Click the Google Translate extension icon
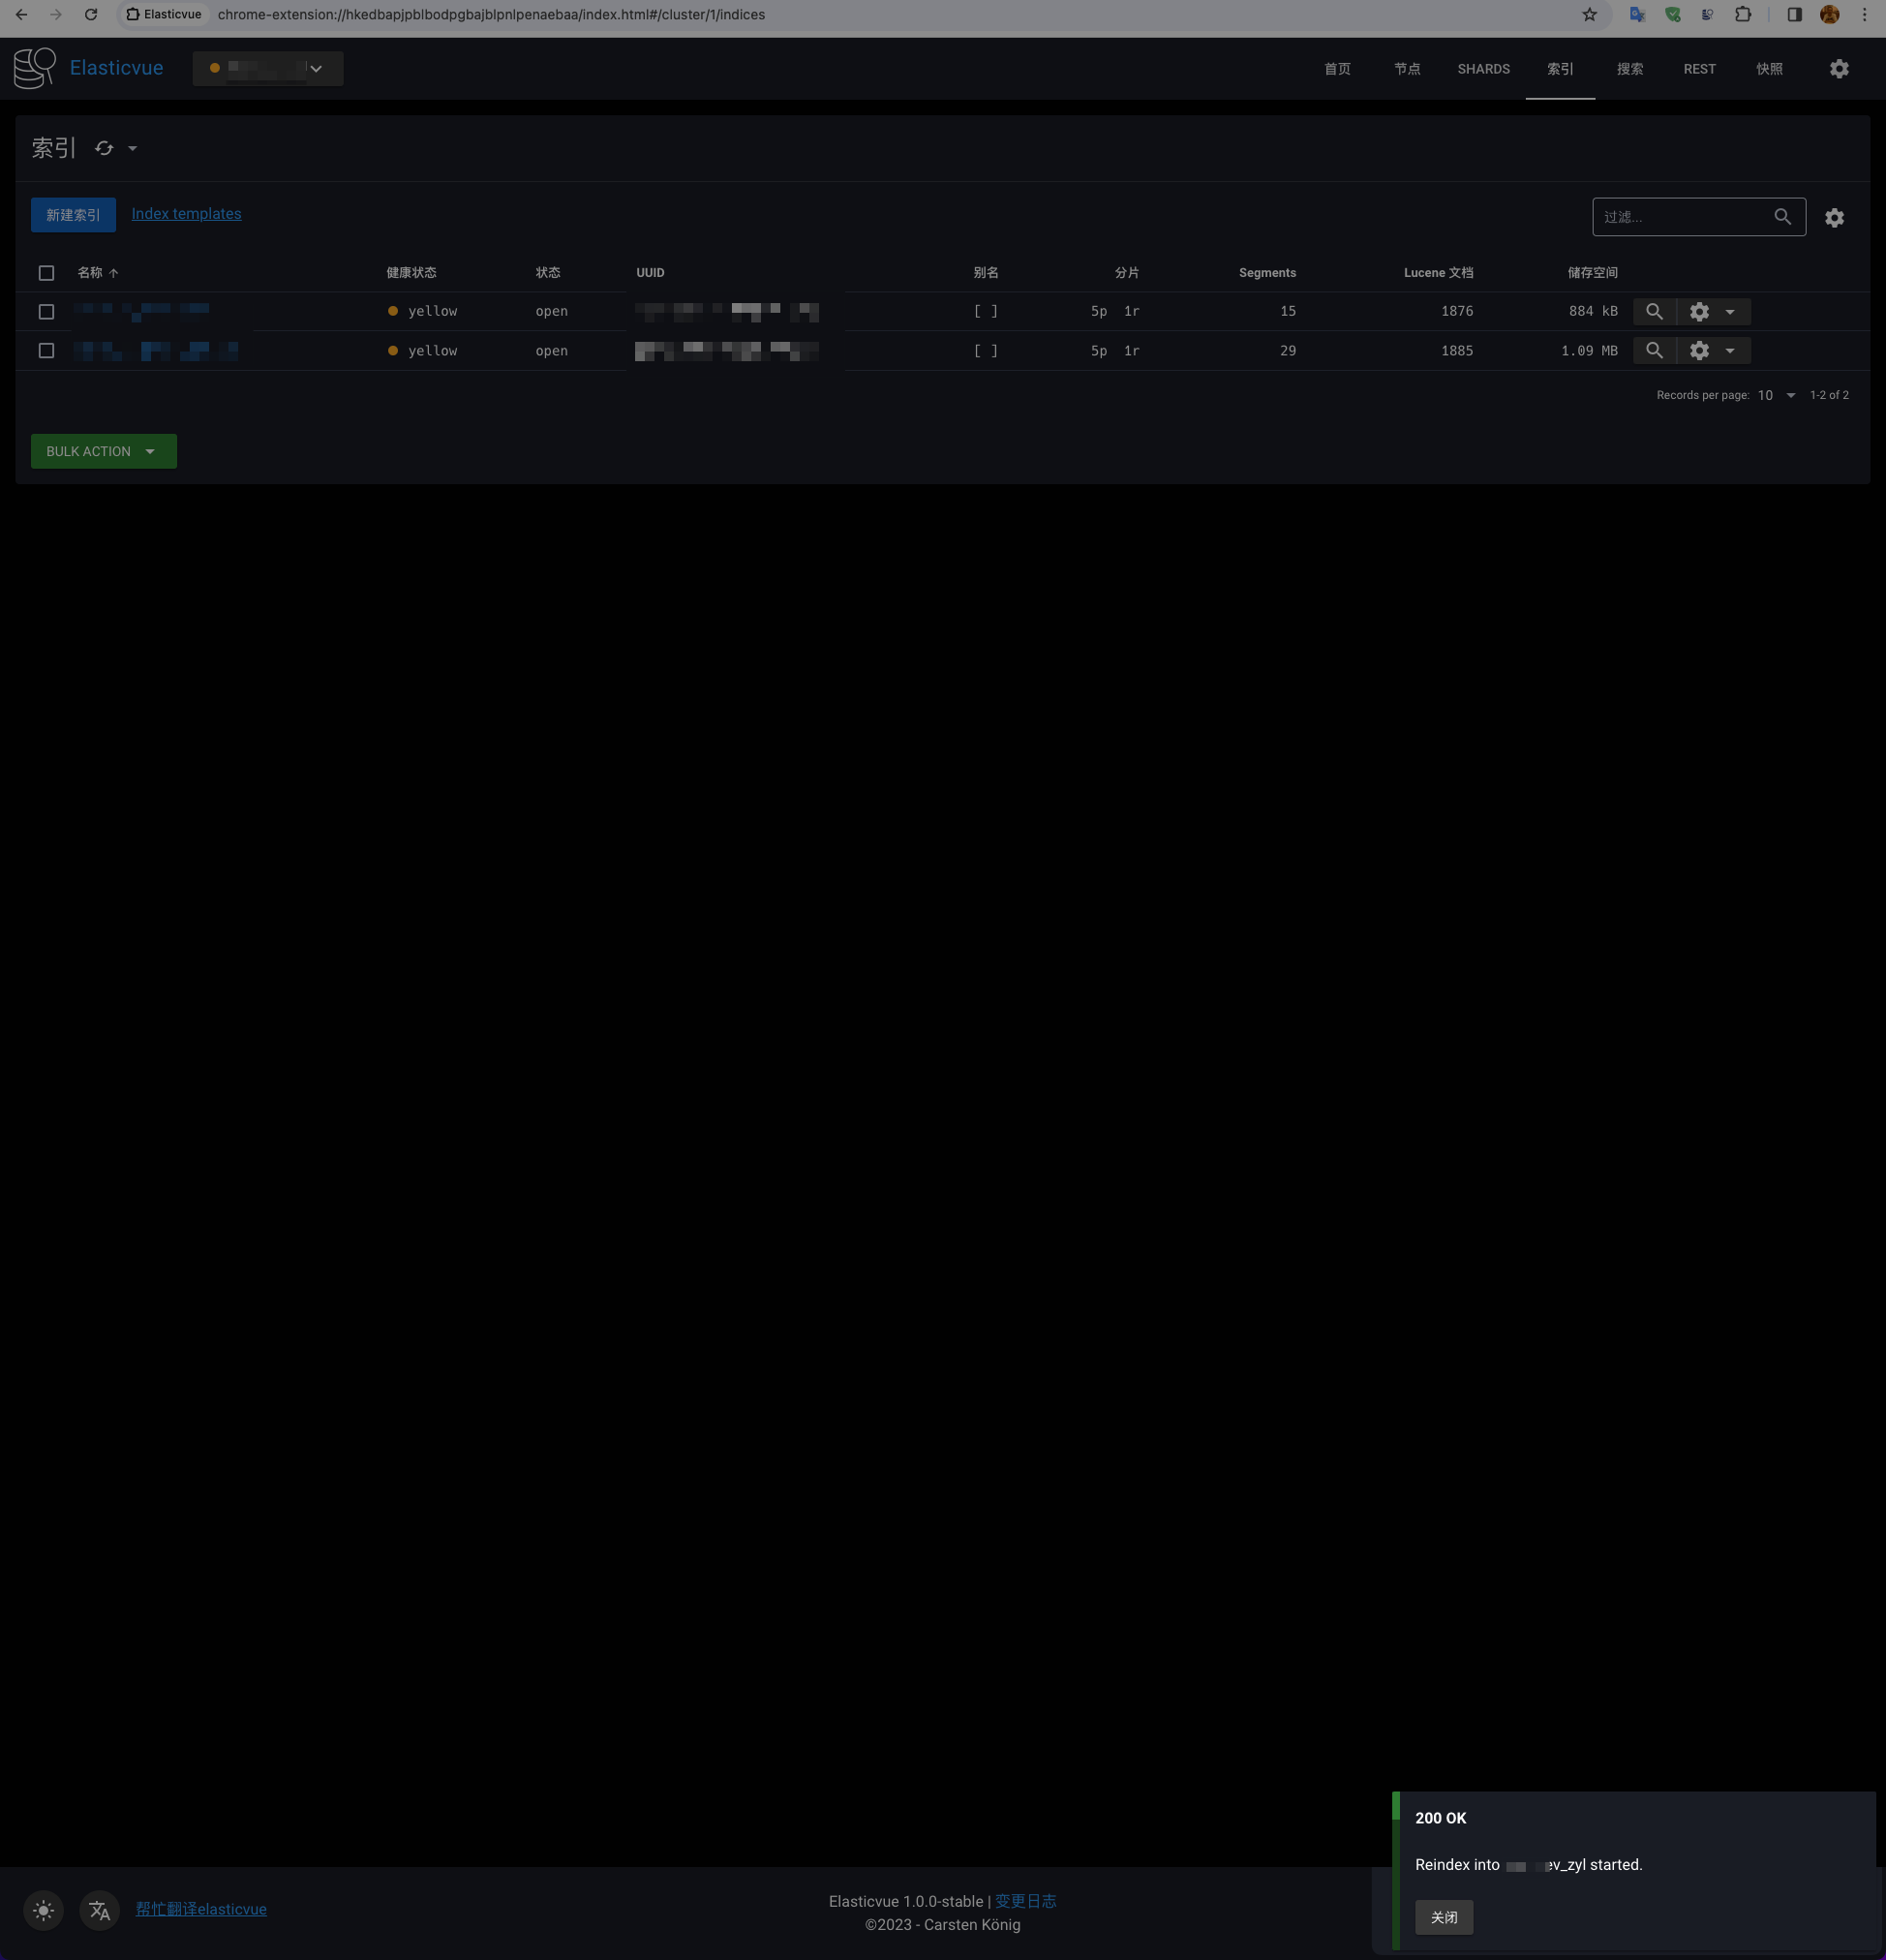Viewport: 1886px width, 1960px height. tap(1637, 15)
